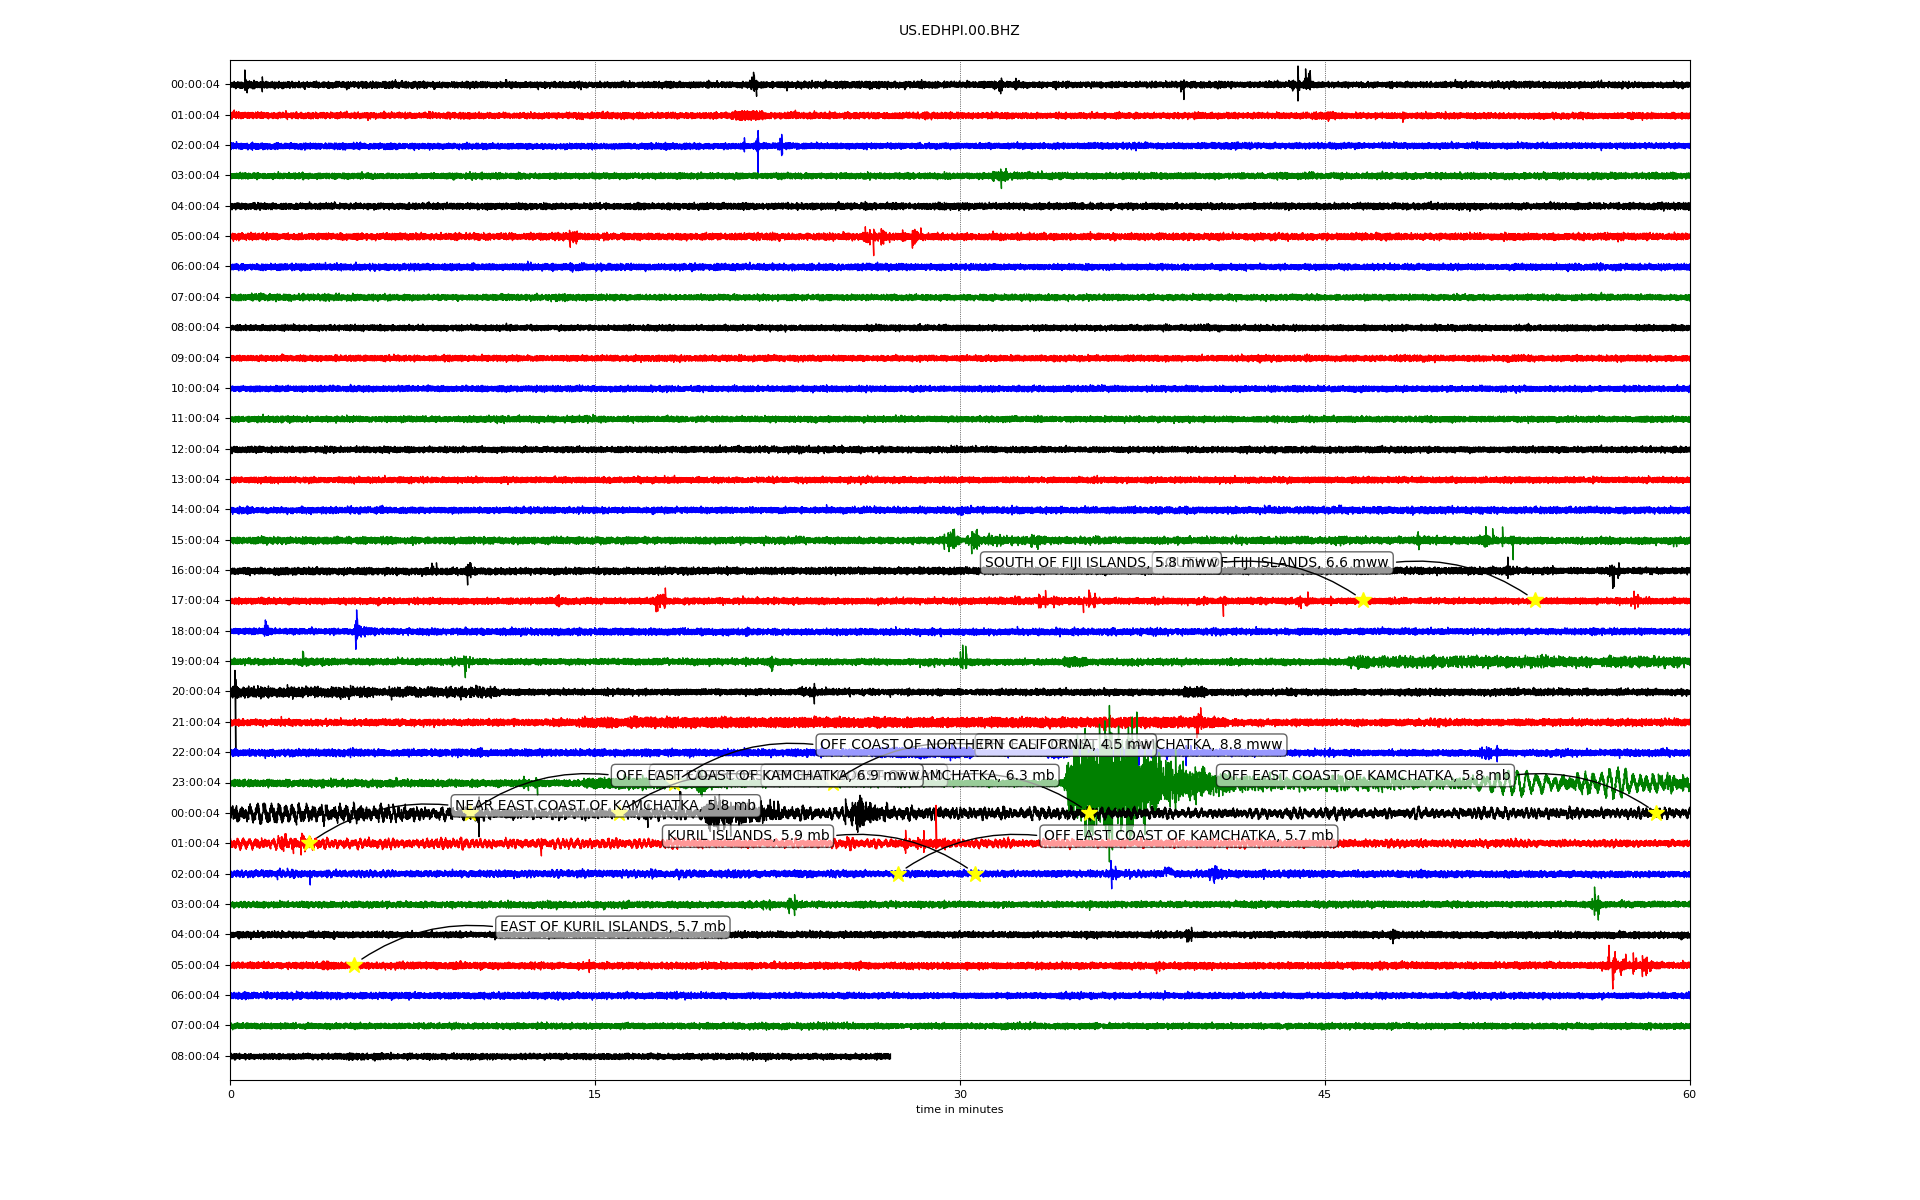Click the 20:00:04 trace time label

(195, 692)
